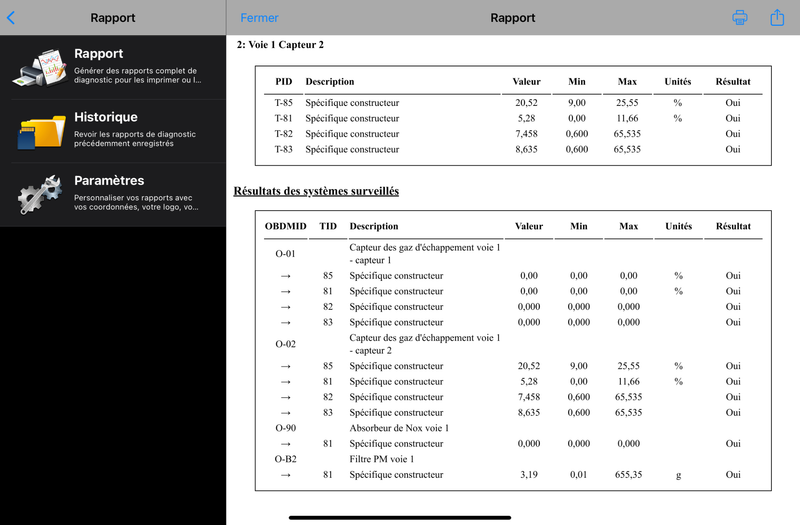Click the OBDMID column header
This screenshot has height=525, width=800.
(285, 226)
